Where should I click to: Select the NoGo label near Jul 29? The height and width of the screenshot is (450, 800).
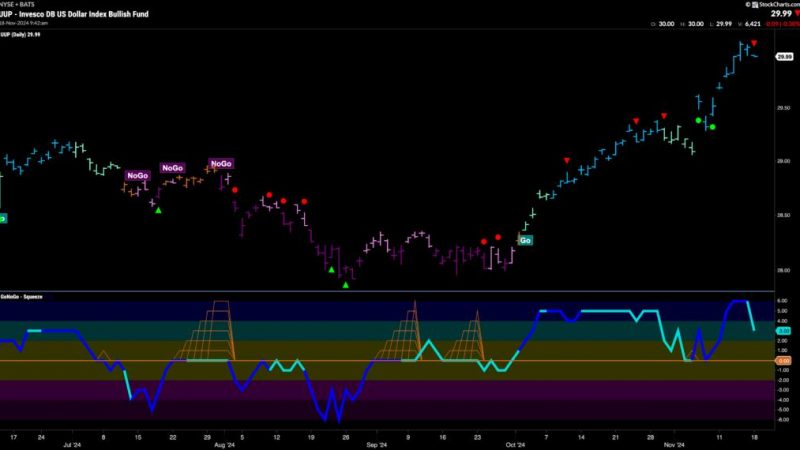(x=221, y=164)
